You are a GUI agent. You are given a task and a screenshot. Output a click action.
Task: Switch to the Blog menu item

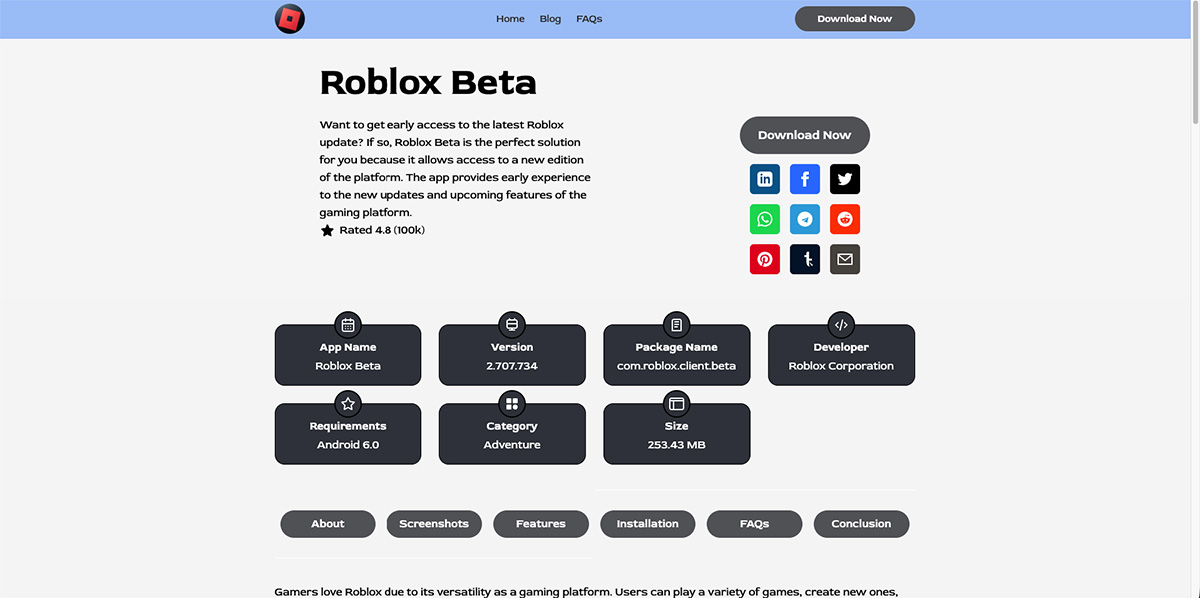coord(549,18)
